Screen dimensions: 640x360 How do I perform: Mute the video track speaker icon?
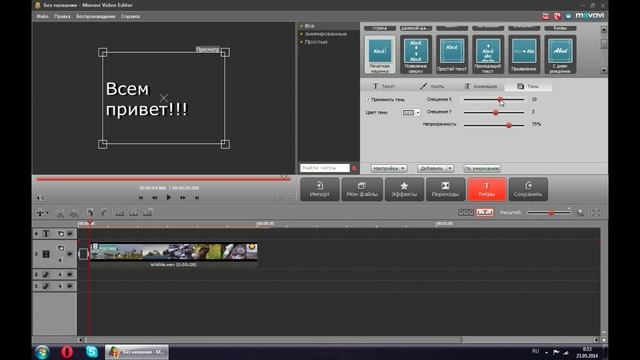[x=60, y=260]
